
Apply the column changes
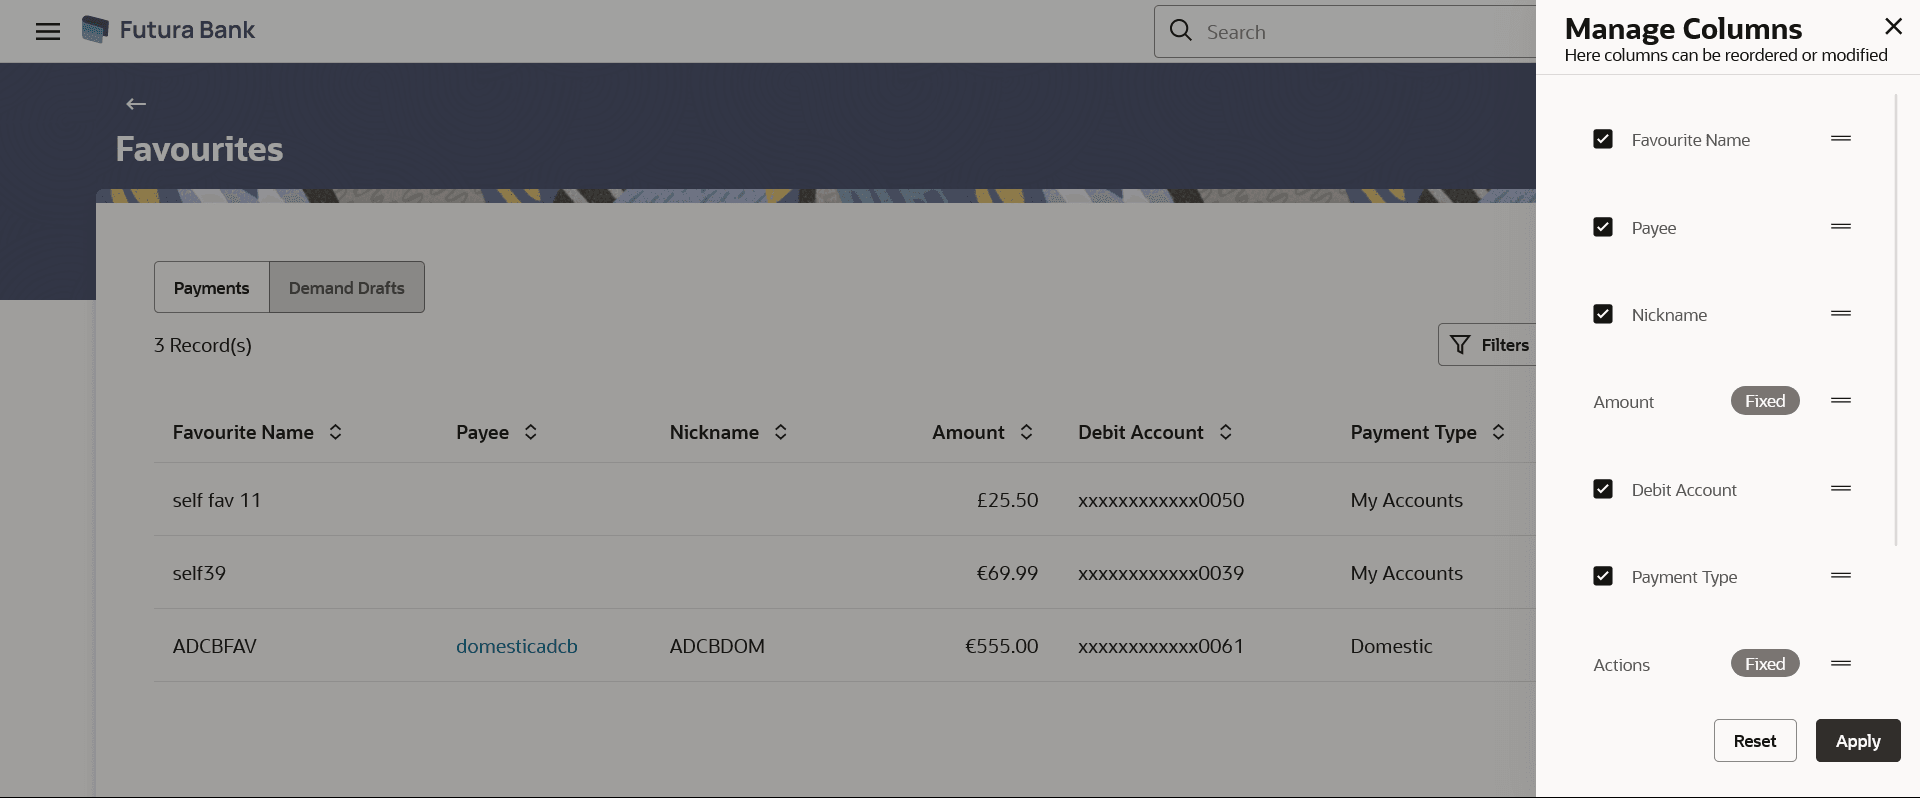[x=1858, y=741]
